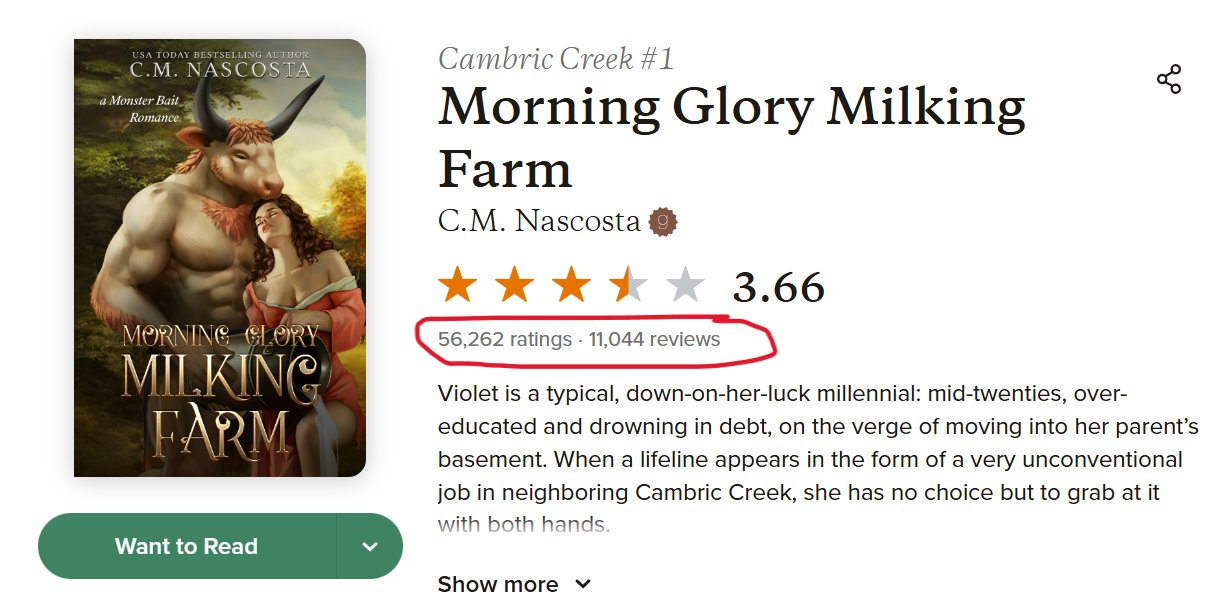Click the second orange rating star
Viewport: 1220px width, 598px height.
click(x=514, y=286)
